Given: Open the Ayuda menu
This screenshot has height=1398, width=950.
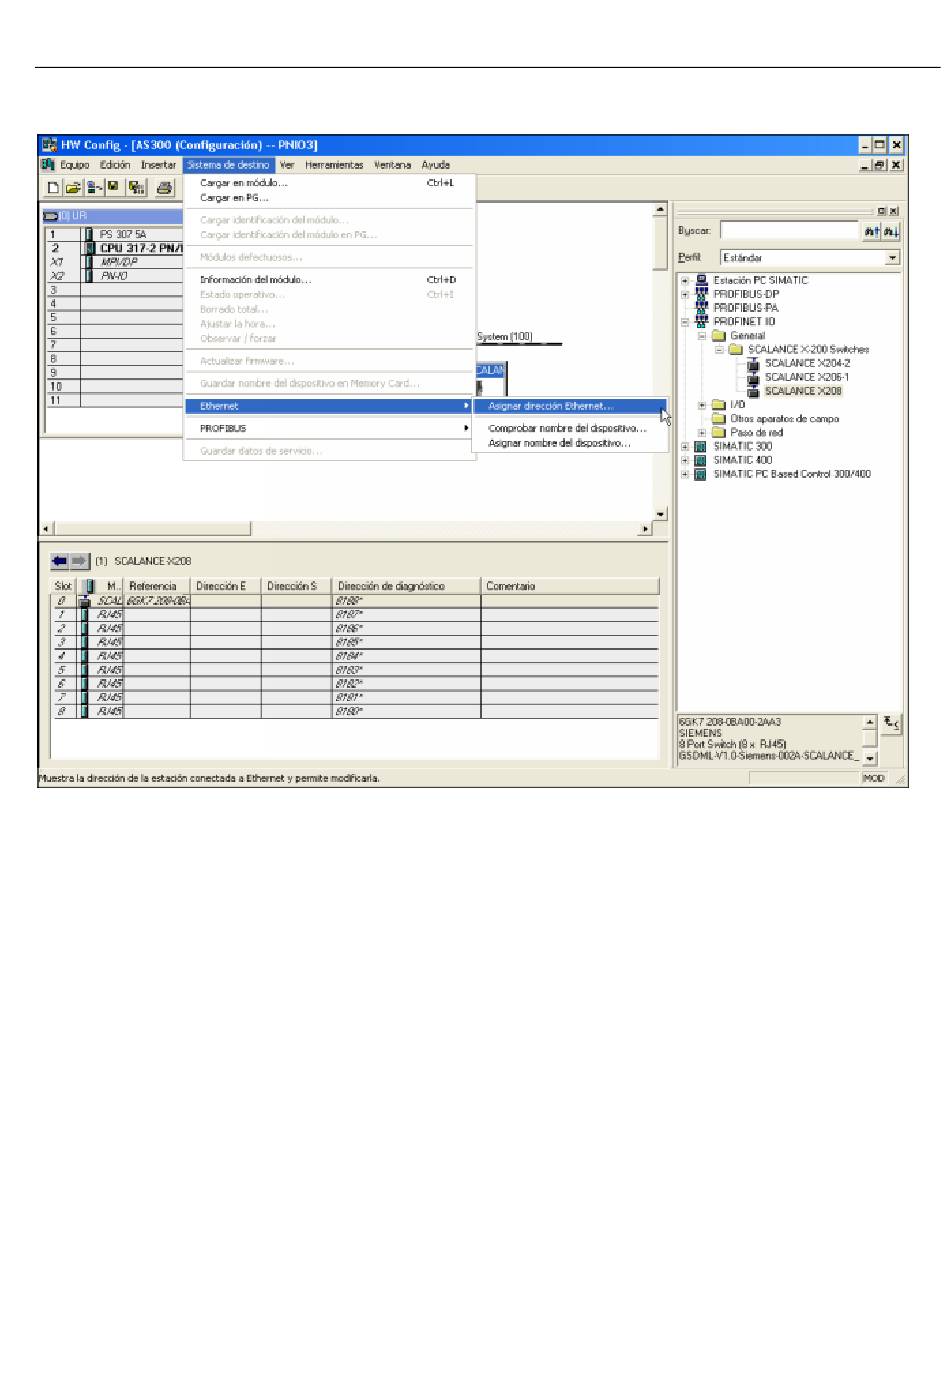Looking at the screenshot, I should click(x=435, y=165).
